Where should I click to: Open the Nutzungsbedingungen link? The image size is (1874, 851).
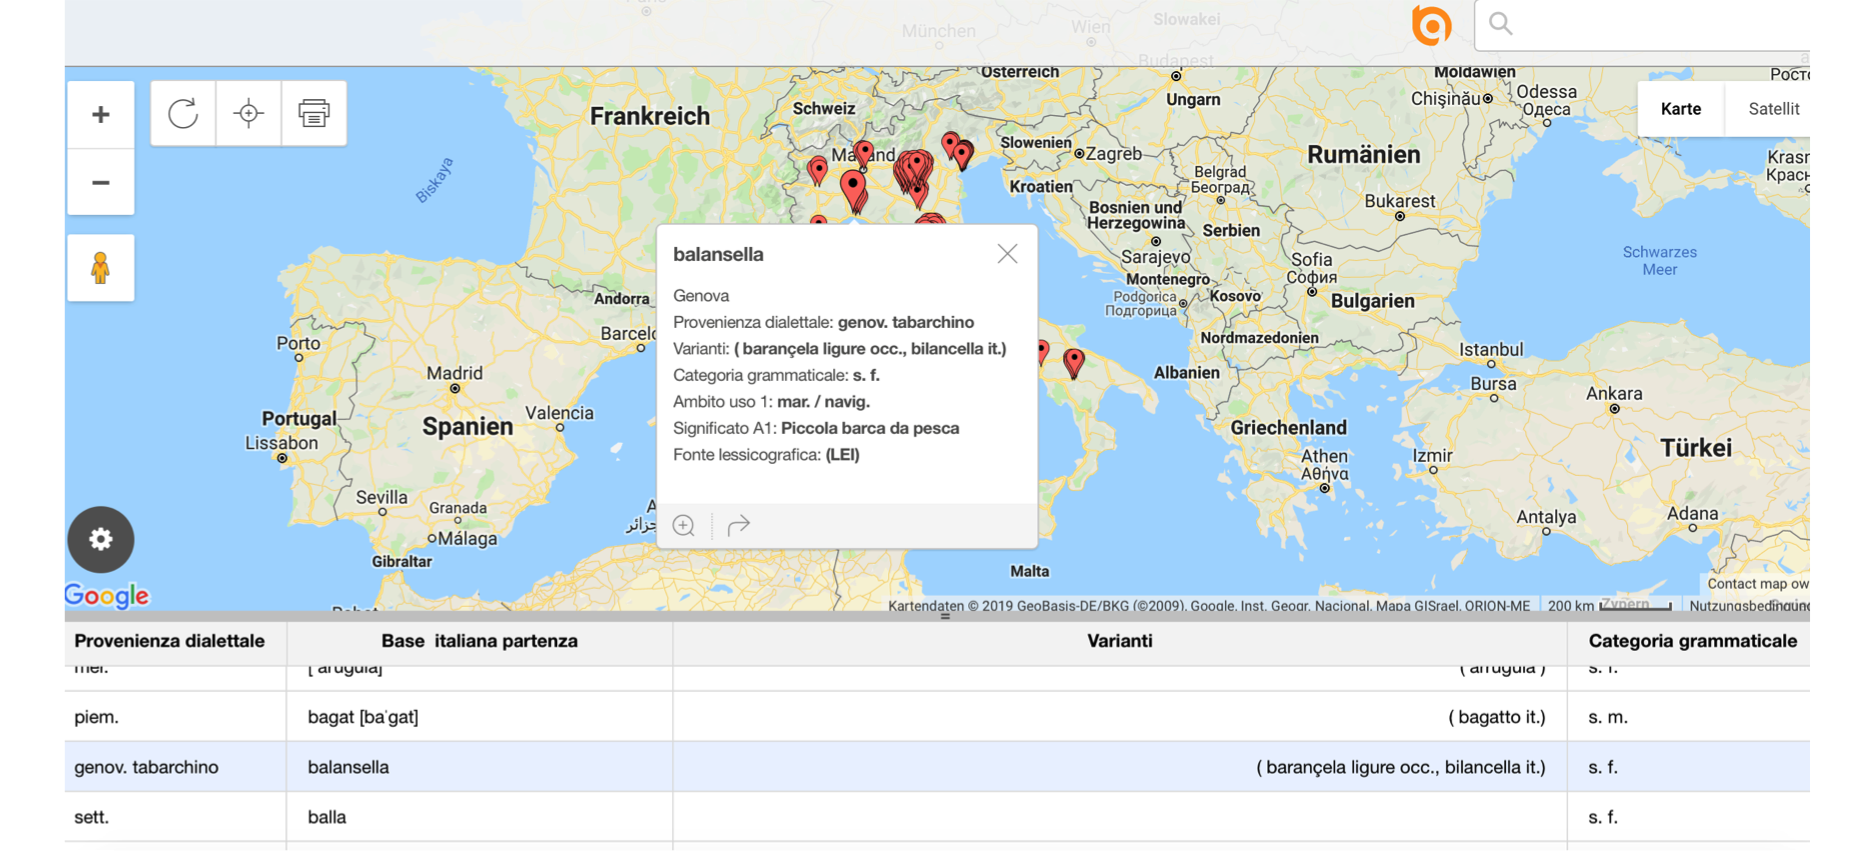point(1748,606)
